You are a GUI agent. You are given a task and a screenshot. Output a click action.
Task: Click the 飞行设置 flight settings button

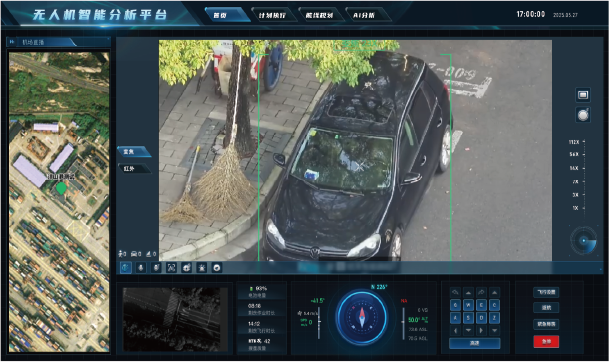(x=546, y=293)
